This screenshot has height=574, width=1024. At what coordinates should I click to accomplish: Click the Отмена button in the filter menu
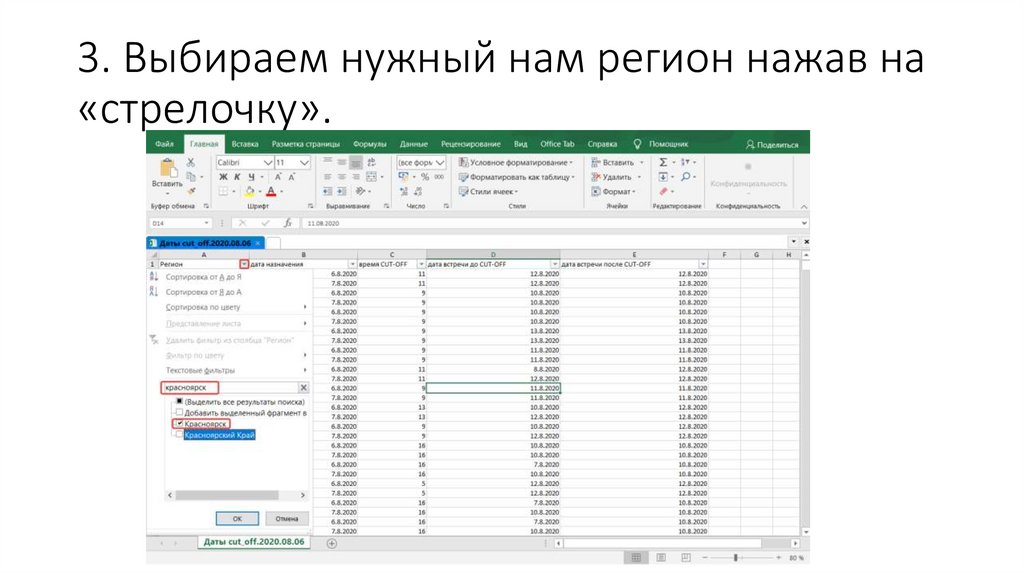click(287, 518)
